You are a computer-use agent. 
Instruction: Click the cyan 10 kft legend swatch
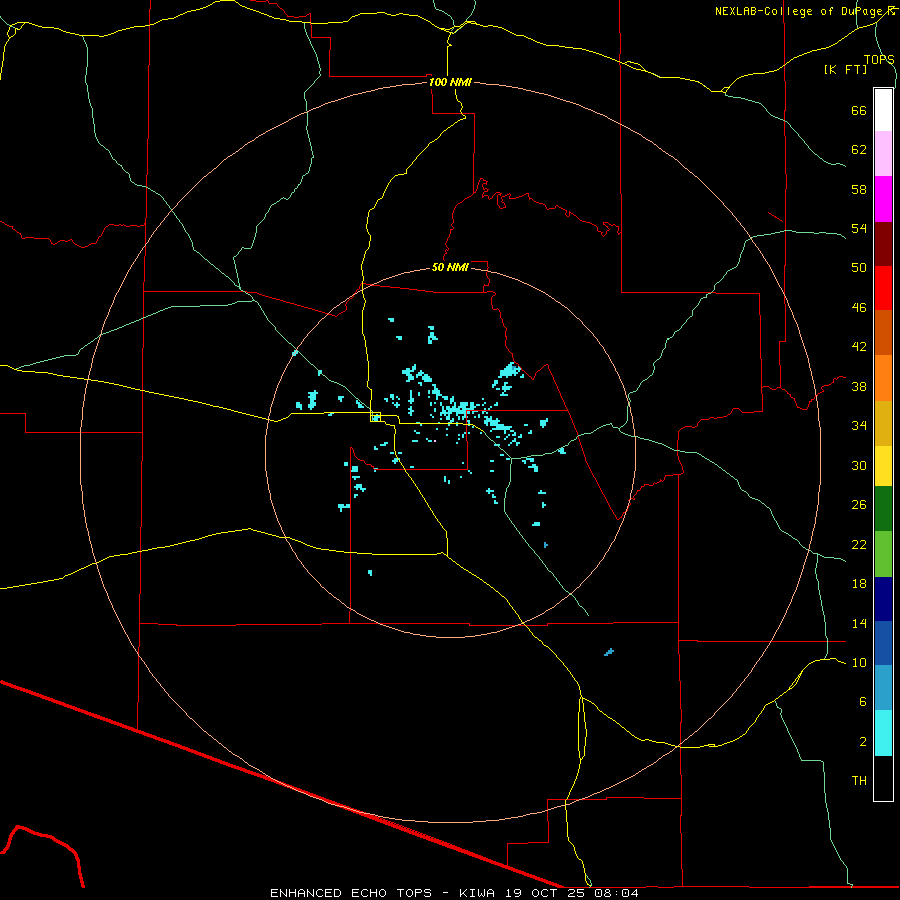click(x=883, y=734)
